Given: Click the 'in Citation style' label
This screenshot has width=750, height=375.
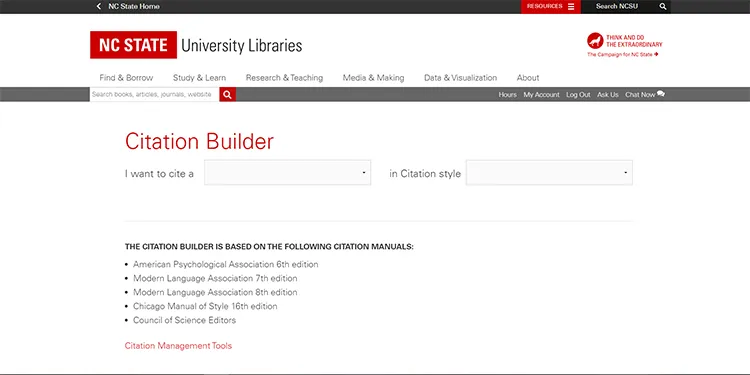Looking at the screenshot, I should click(425, 174).
